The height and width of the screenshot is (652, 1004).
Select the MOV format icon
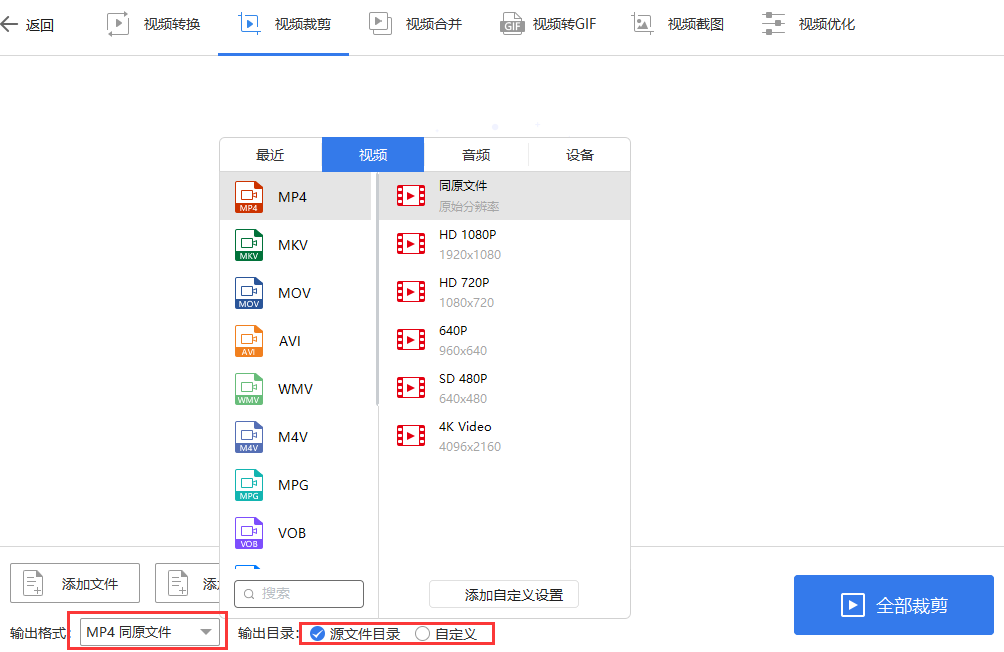[x=248, y=293]
